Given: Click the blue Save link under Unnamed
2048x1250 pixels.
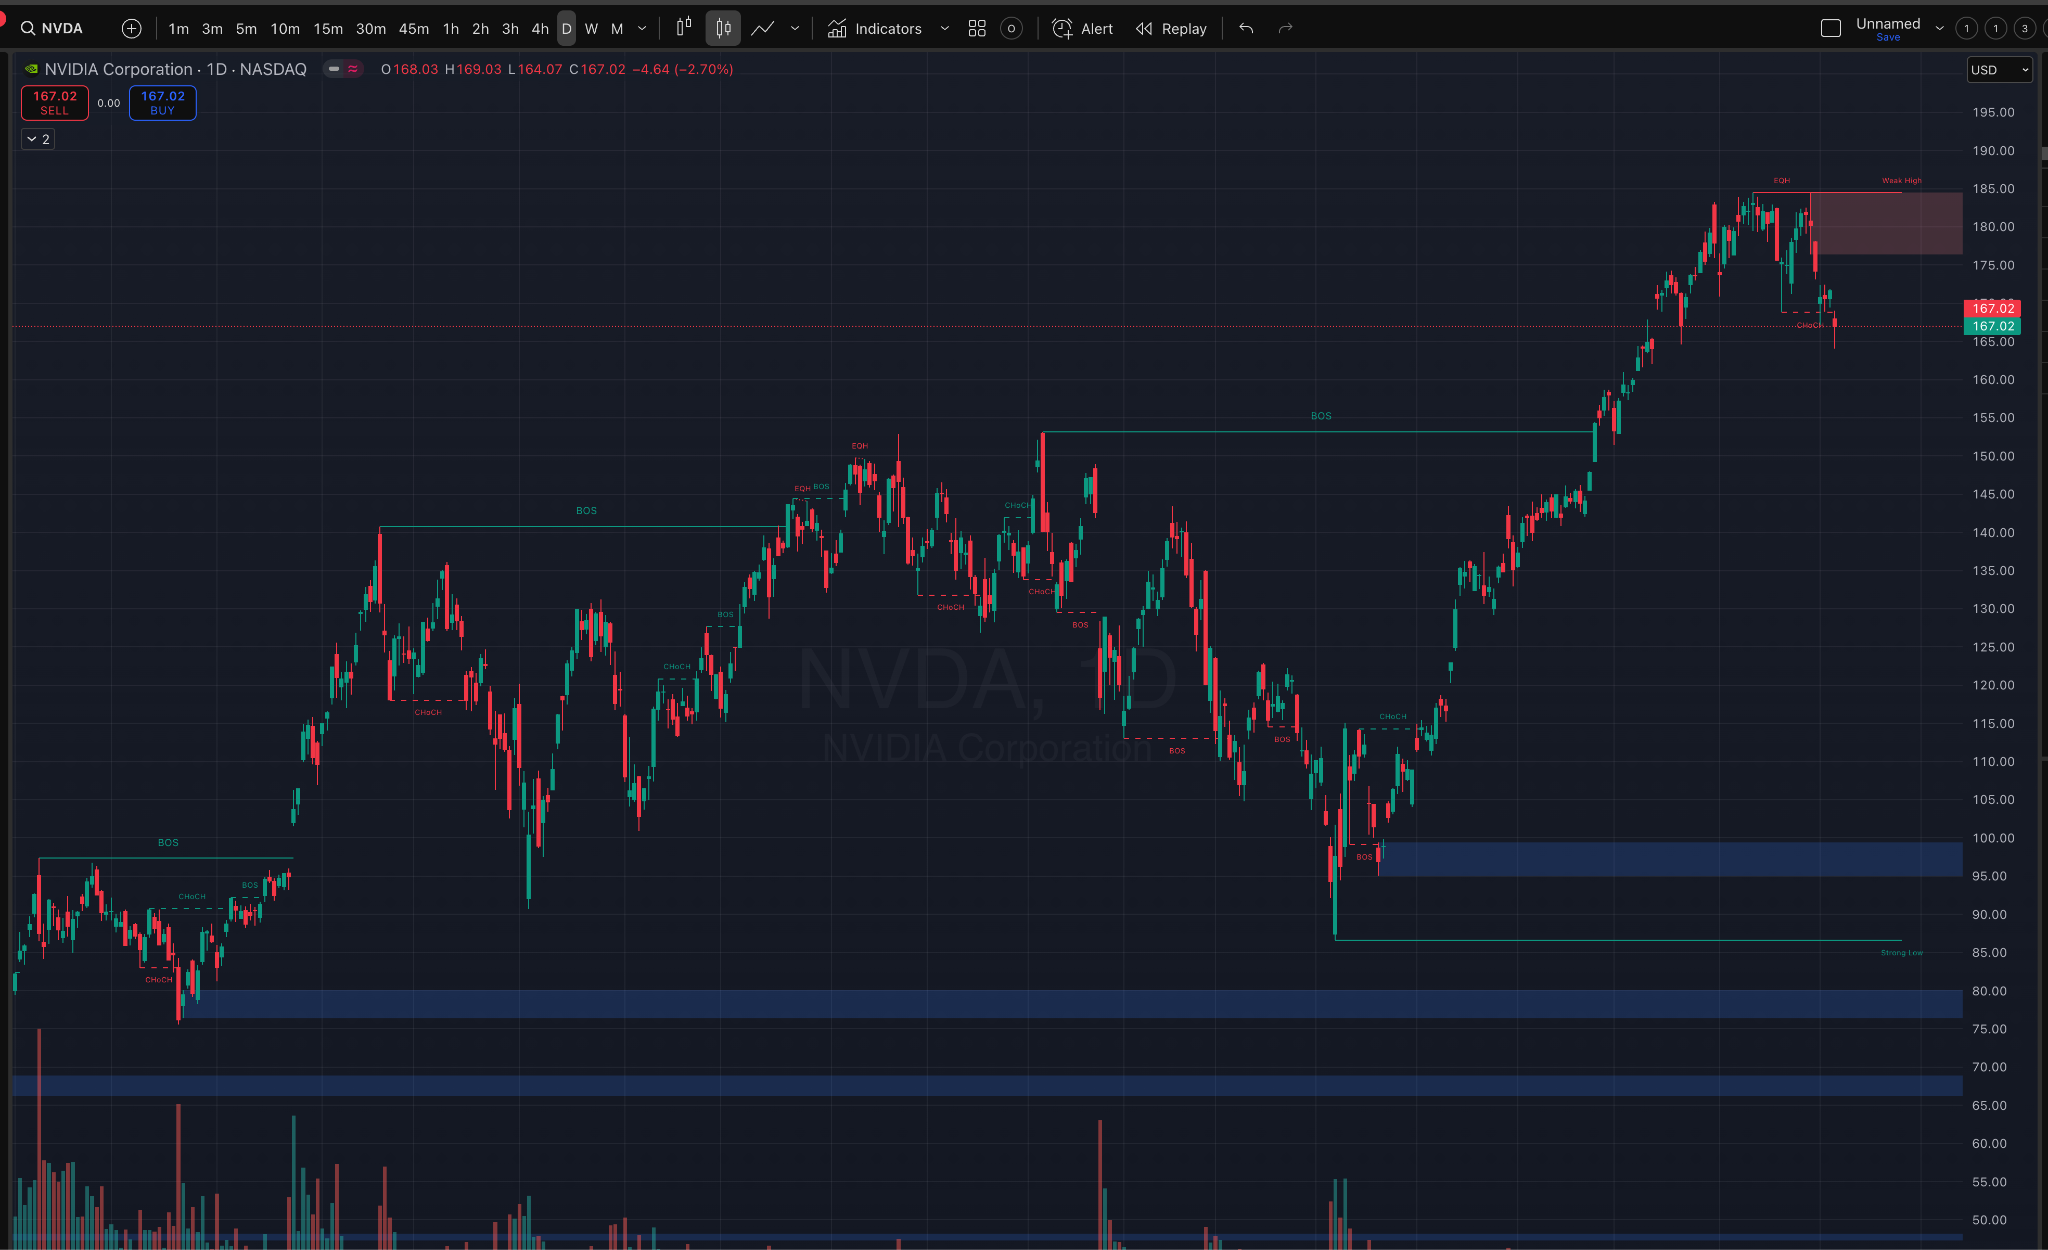Looking at the screenshot, I should [x=1888, y=38].
